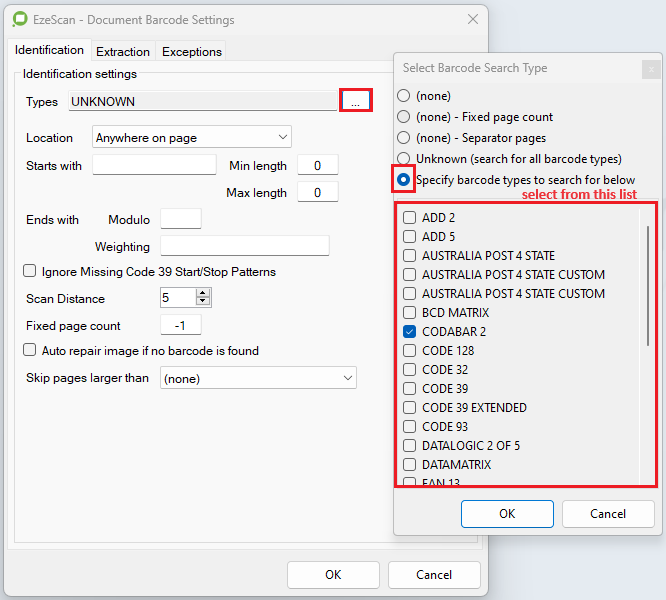Open the Exceptions tab
The image size is (666, 600).
coord(191,51)
